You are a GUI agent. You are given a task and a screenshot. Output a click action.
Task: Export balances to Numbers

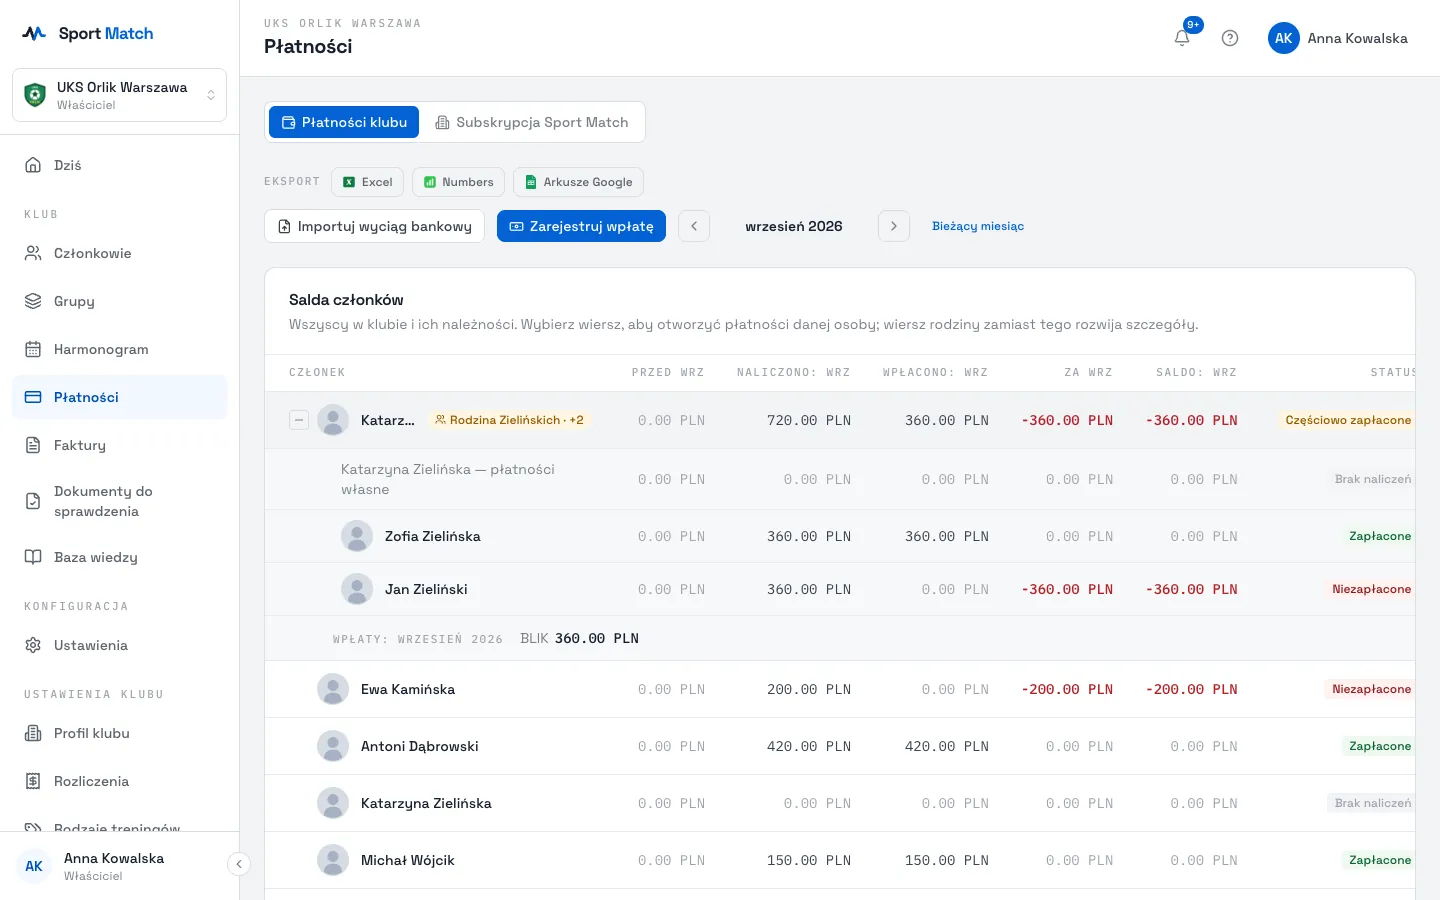[458, 182]
